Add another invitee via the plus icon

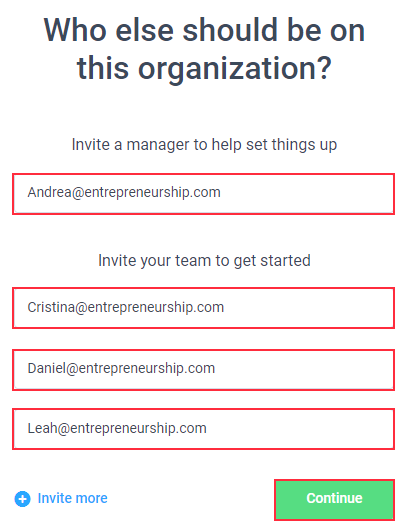[x=23, y=499]
